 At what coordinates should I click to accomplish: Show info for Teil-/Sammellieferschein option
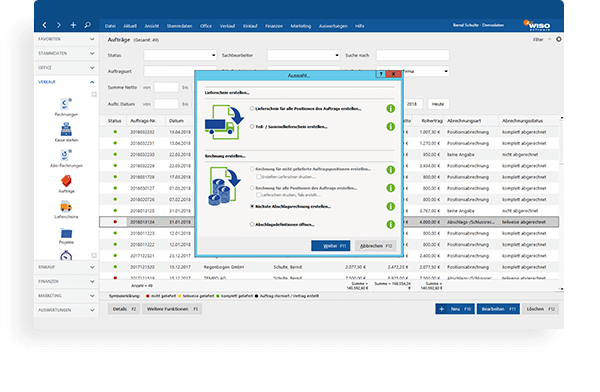[x=390, y=126]
